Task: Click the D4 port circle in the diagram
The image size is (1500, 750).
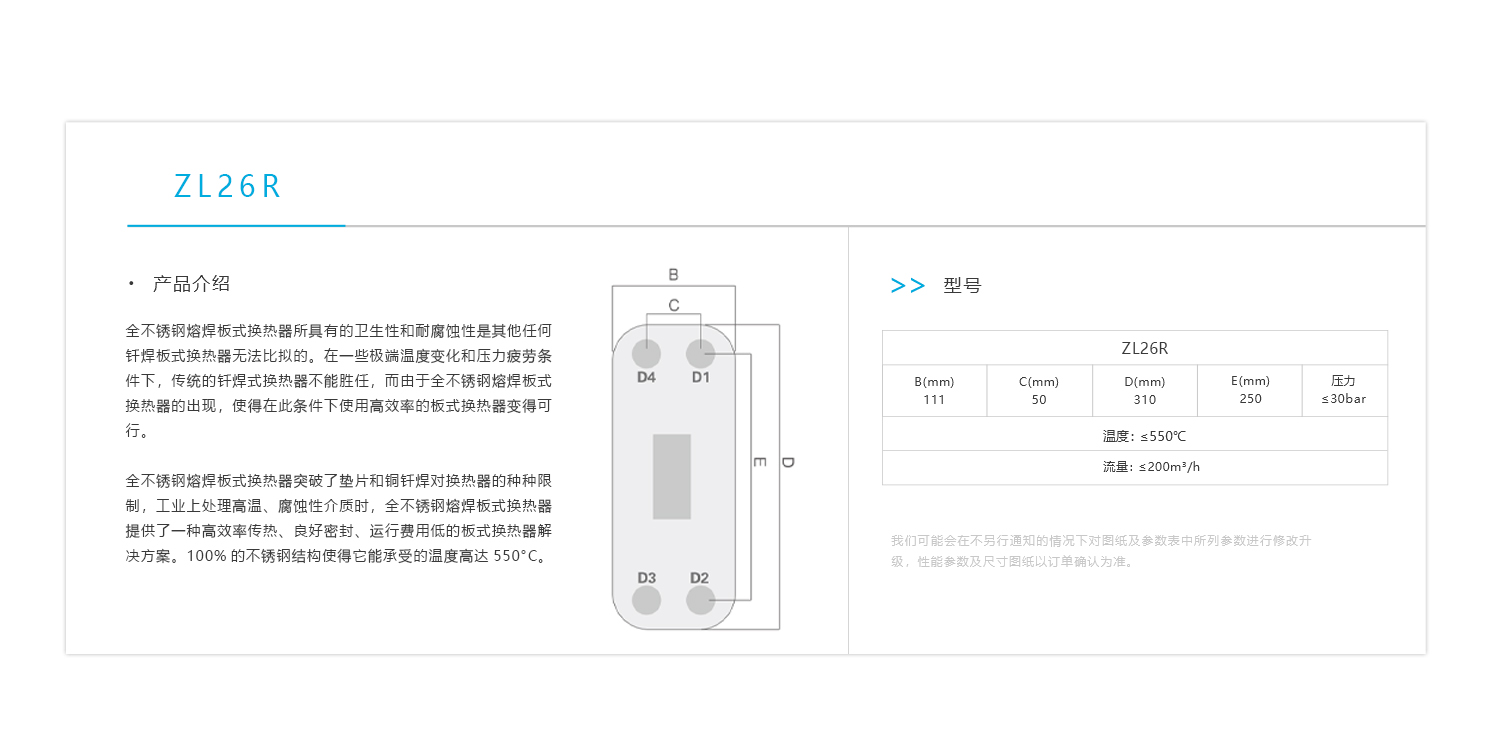Action: click(x=646, y=353)
